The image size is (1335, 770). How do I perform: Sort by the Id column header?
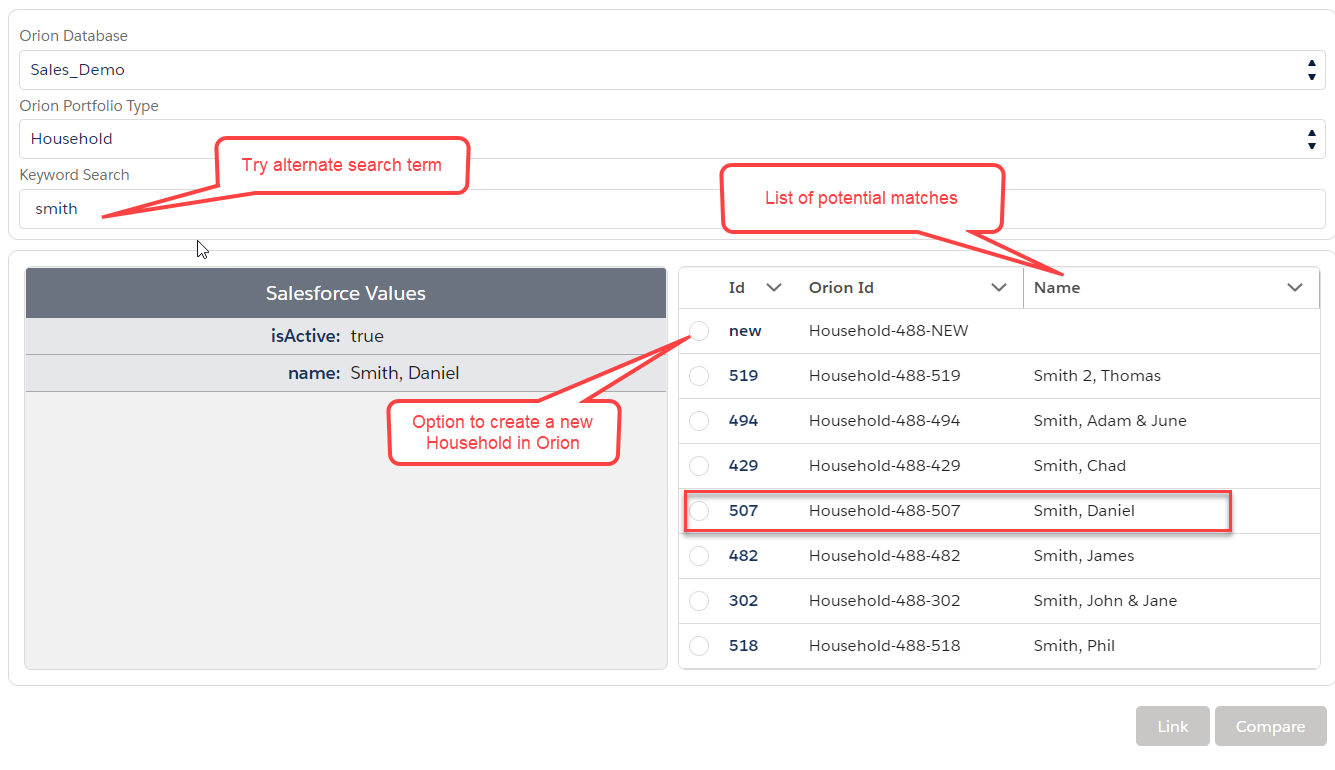coord(737,288)
